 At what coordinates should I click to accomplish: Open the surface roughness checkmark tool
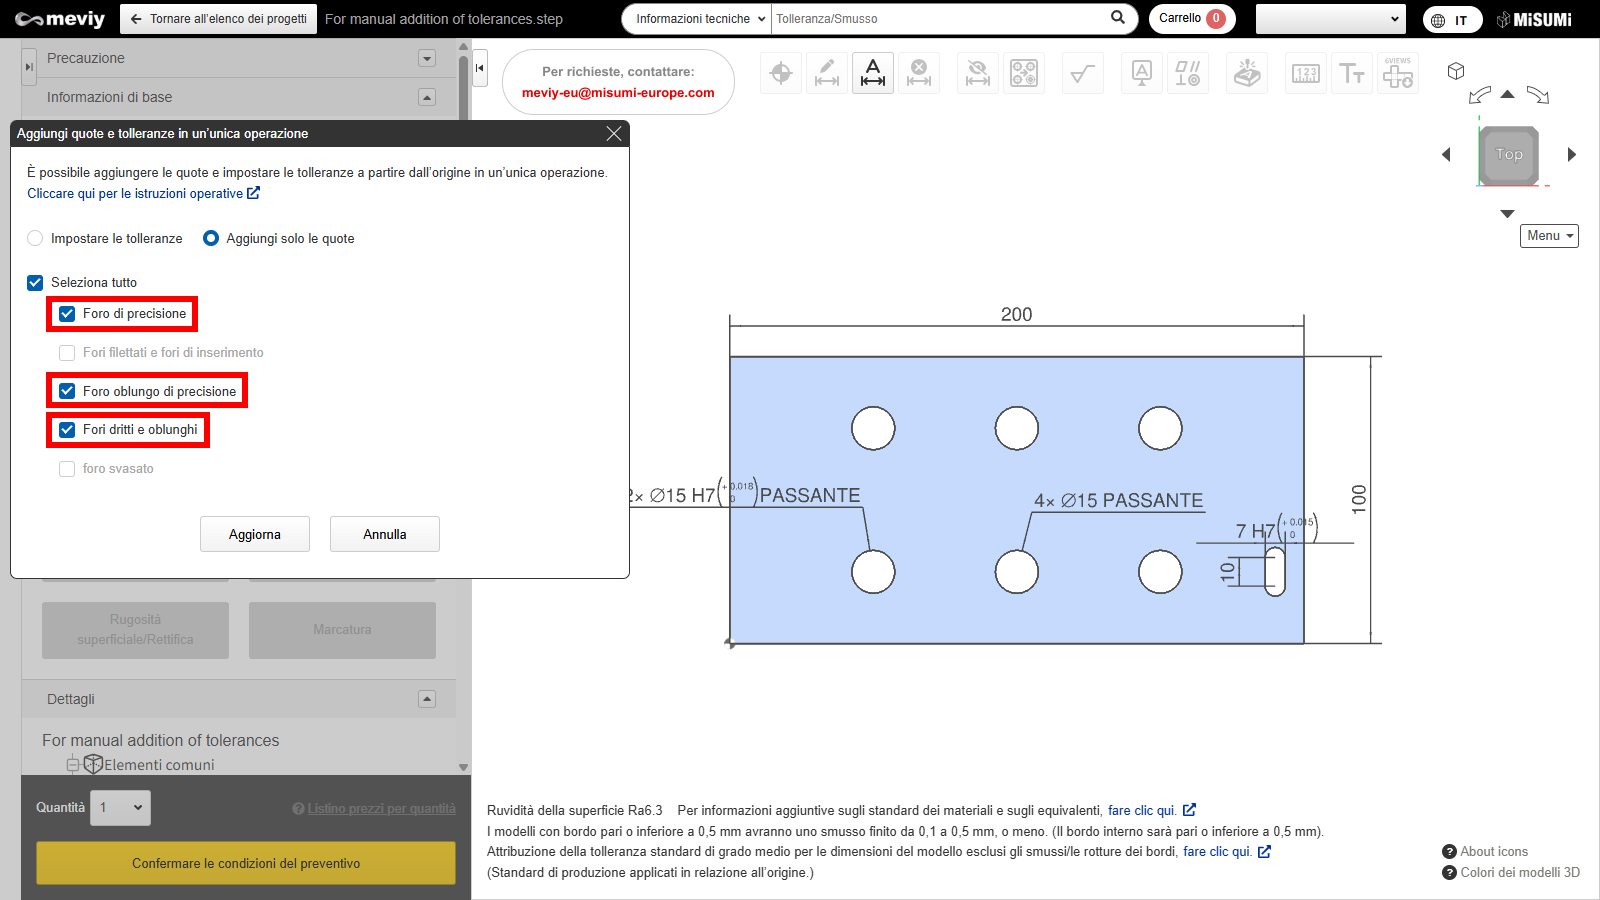(x=1082, y=73)
